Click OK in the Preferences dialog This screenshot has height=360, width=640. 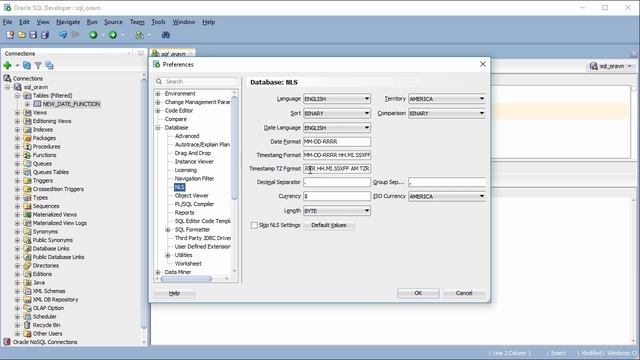tap(418, 293)
